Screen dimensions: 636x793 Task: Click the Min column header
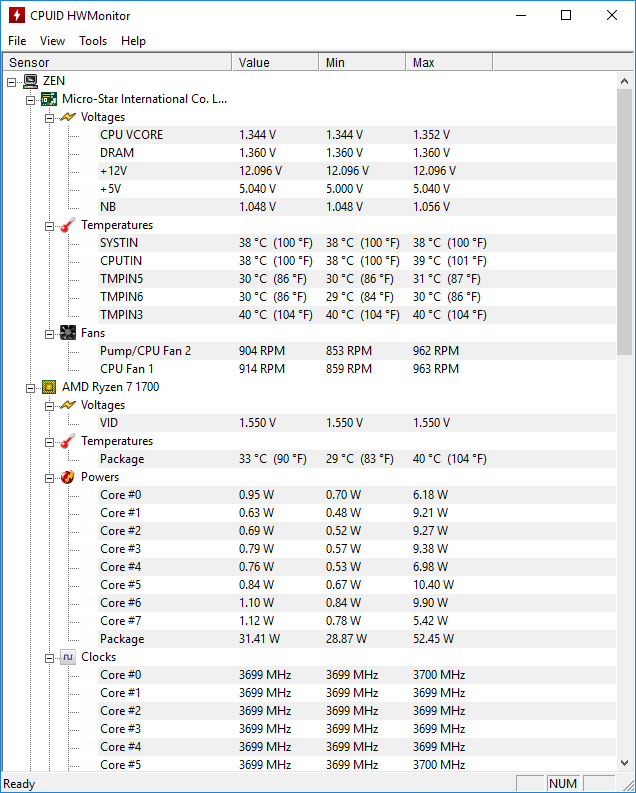click(x=362, y=63)
